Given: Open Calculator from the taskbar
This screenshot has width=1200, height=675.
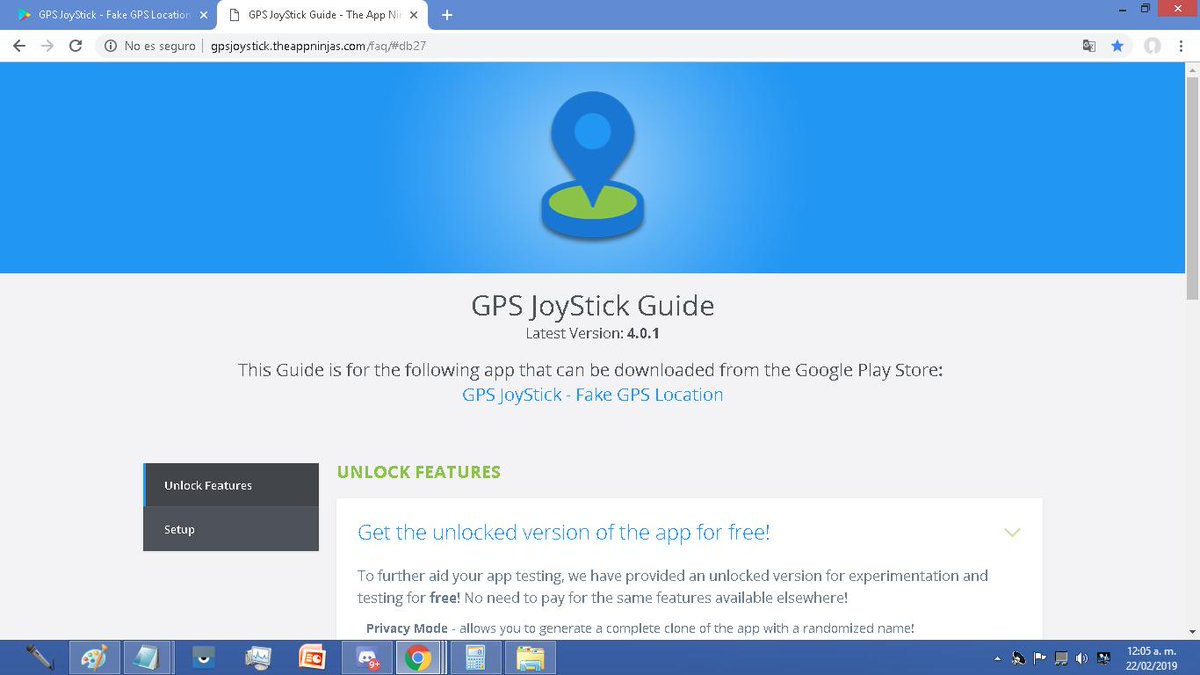Looking at the screenshot, I should 474,658.
